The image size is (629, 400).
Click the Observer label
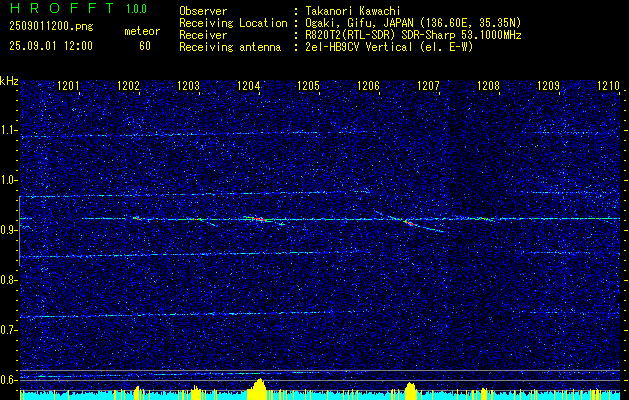203,11
